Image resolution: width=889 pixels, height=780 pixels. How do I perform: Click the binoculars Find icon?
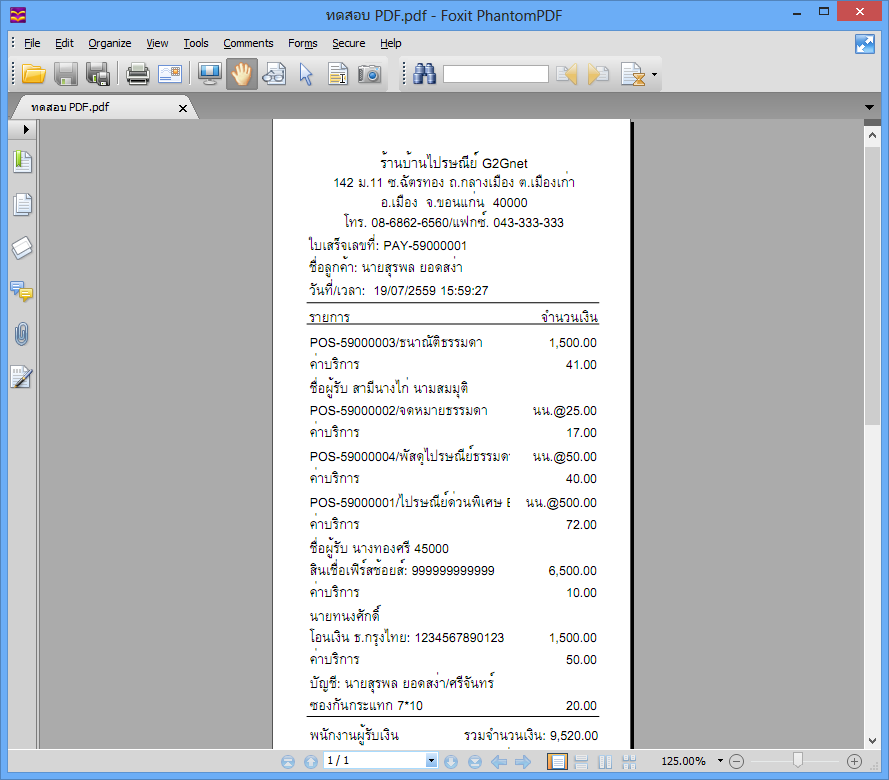pyautogui.click(x=424, y=74)
